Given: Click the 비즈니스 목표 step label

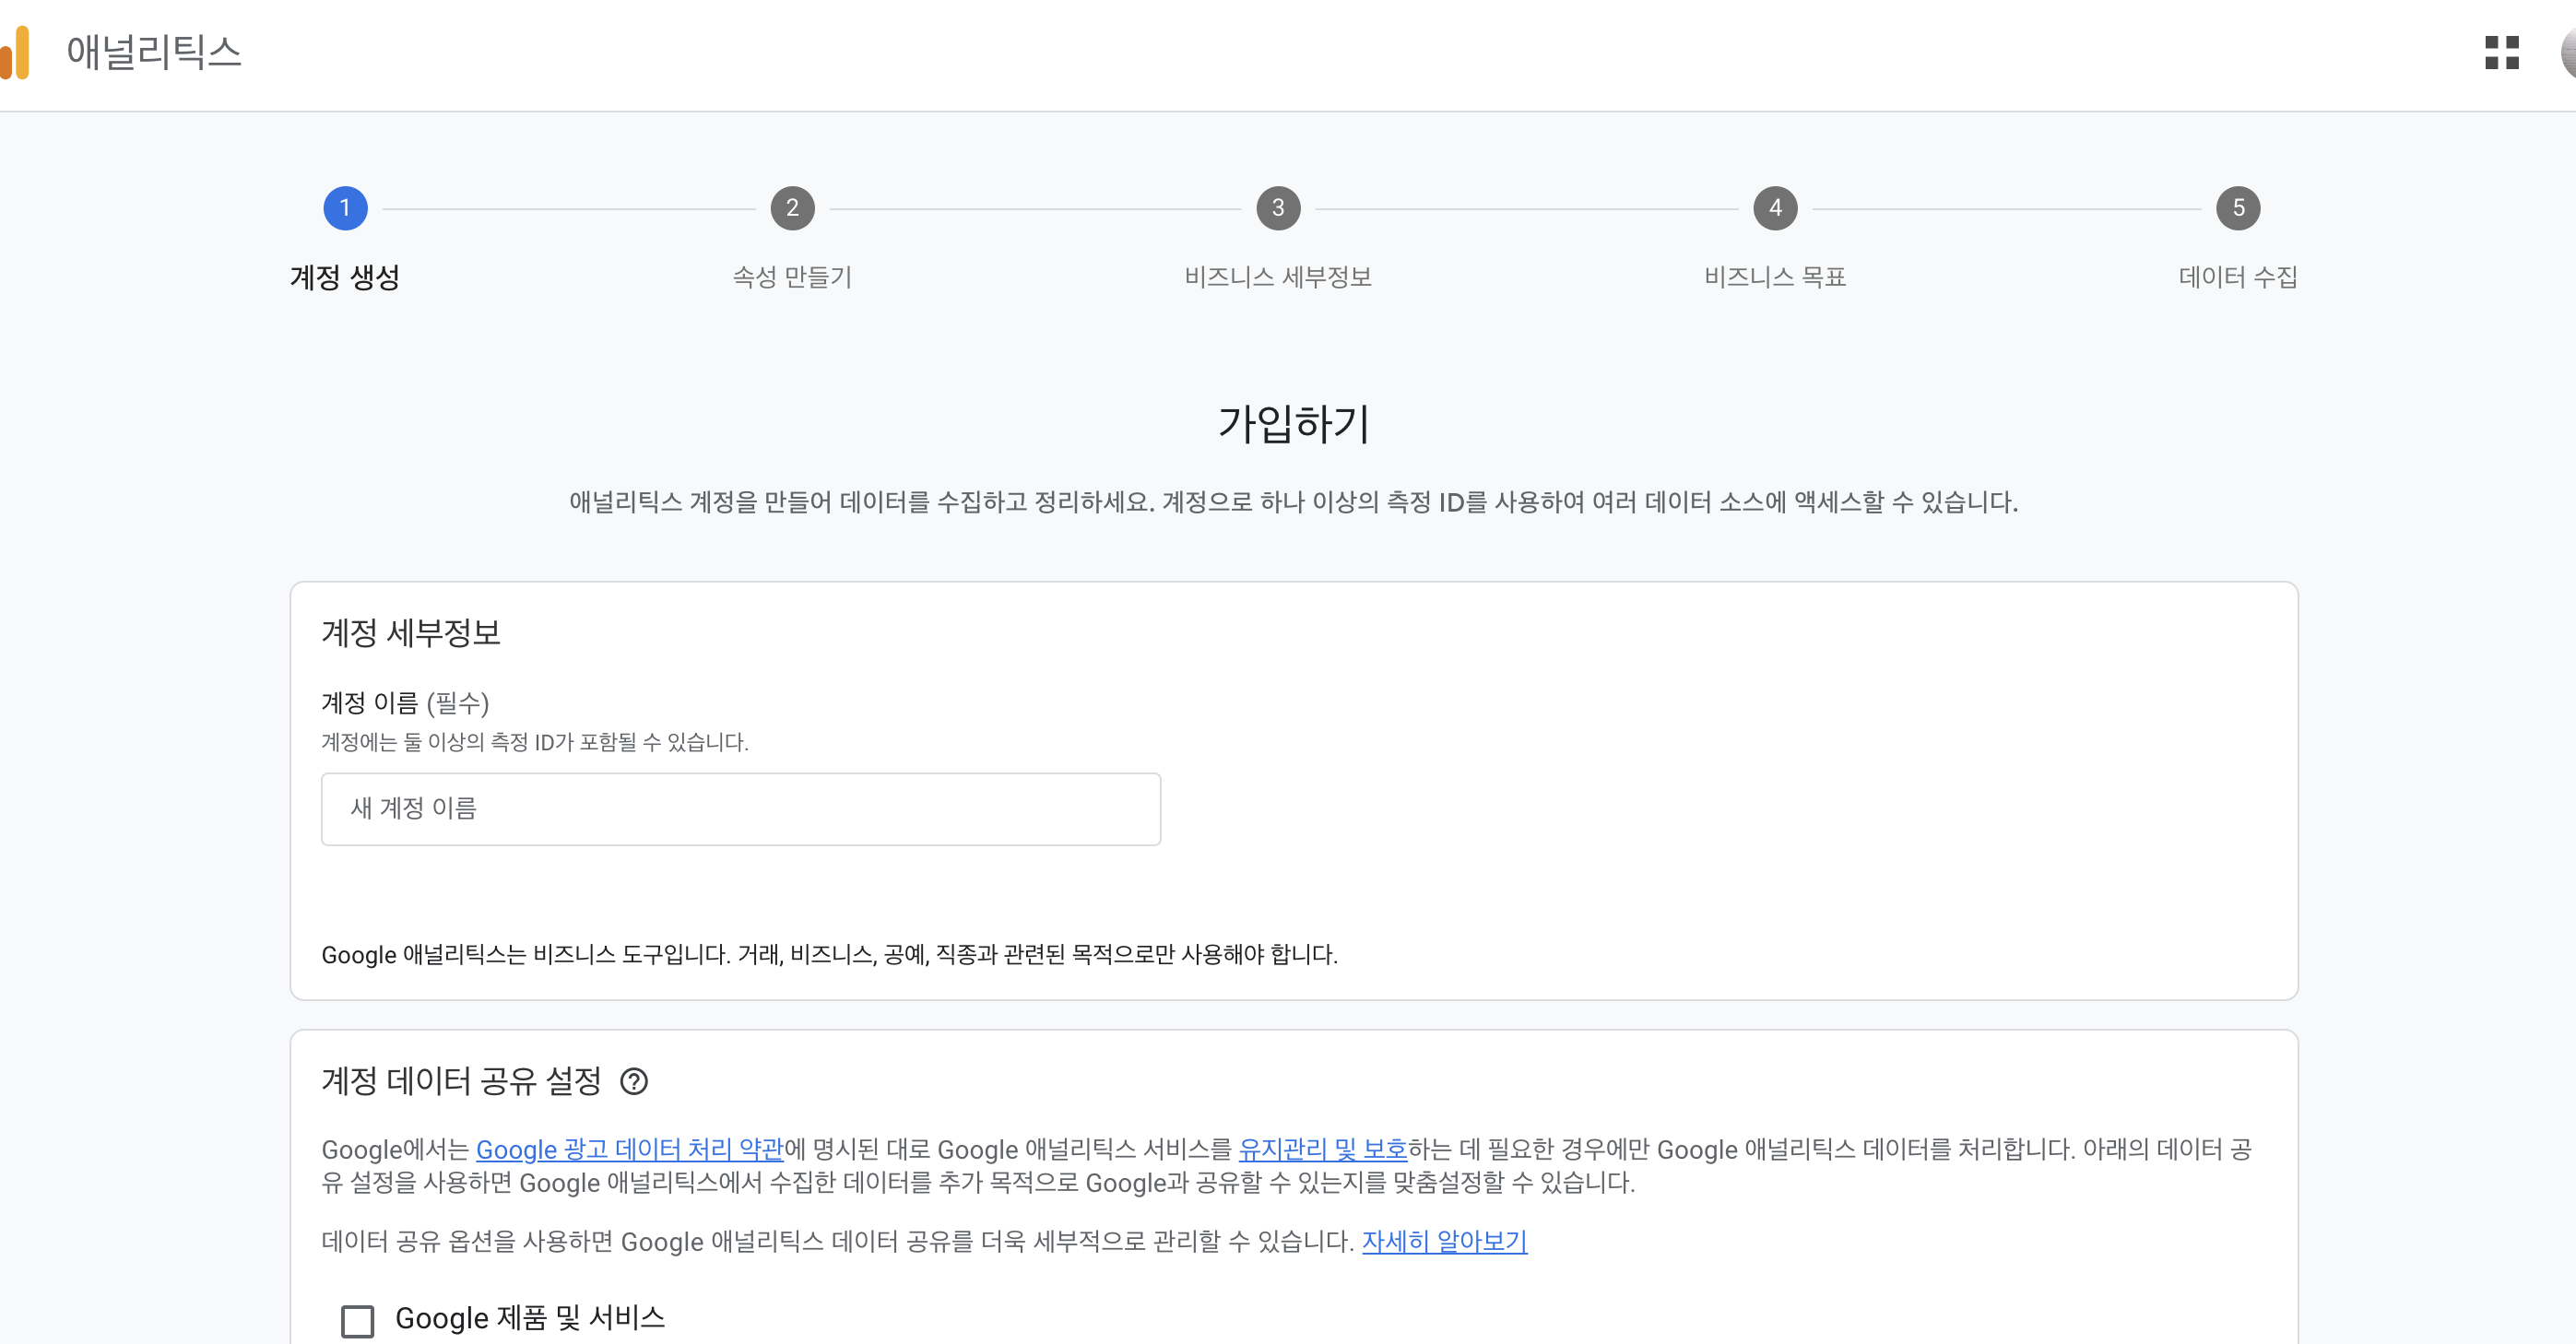Looking at the screenshot, I should point(1775,277).
